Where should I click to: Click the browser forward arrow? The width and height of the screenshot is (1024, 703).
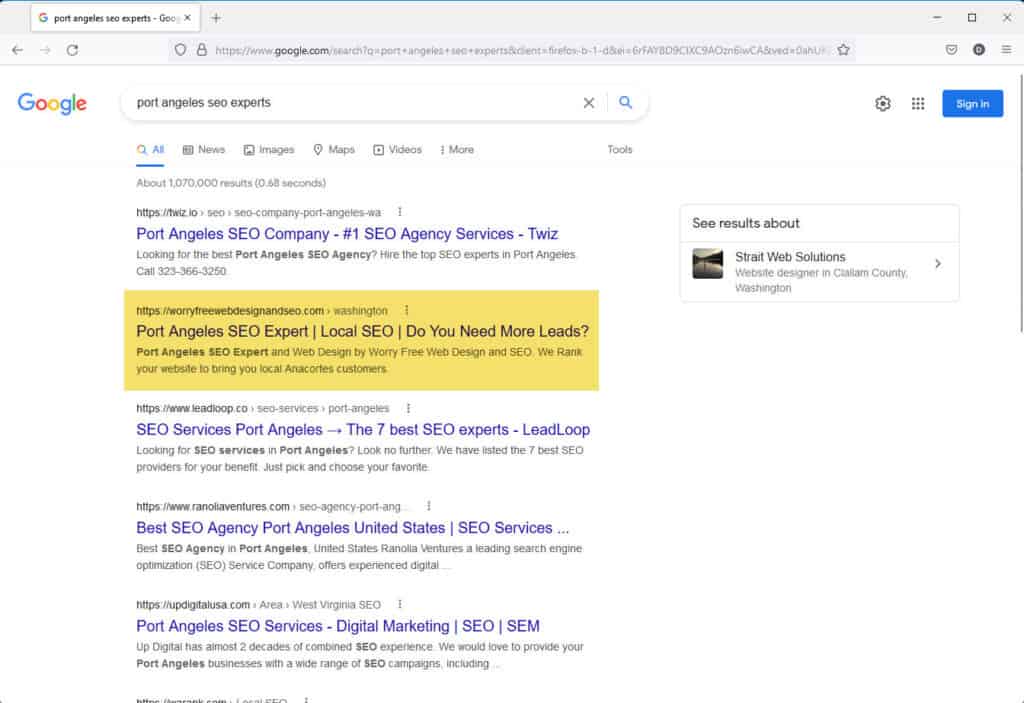45,50
